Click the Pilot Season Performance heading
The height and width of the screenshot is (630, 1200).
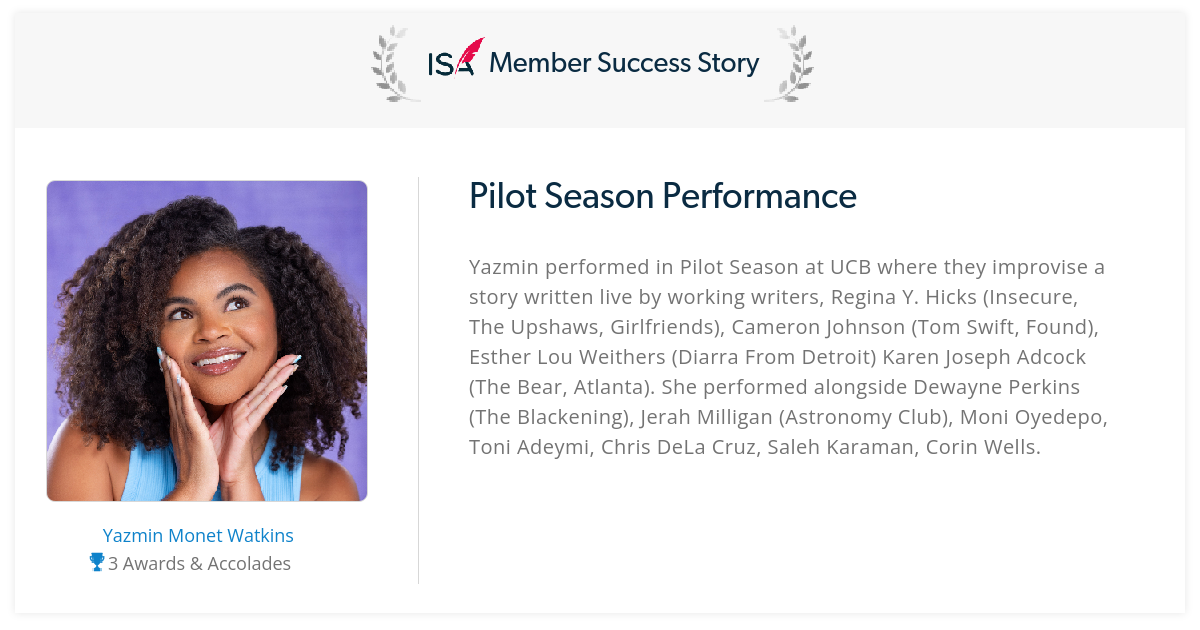(663, 196)
